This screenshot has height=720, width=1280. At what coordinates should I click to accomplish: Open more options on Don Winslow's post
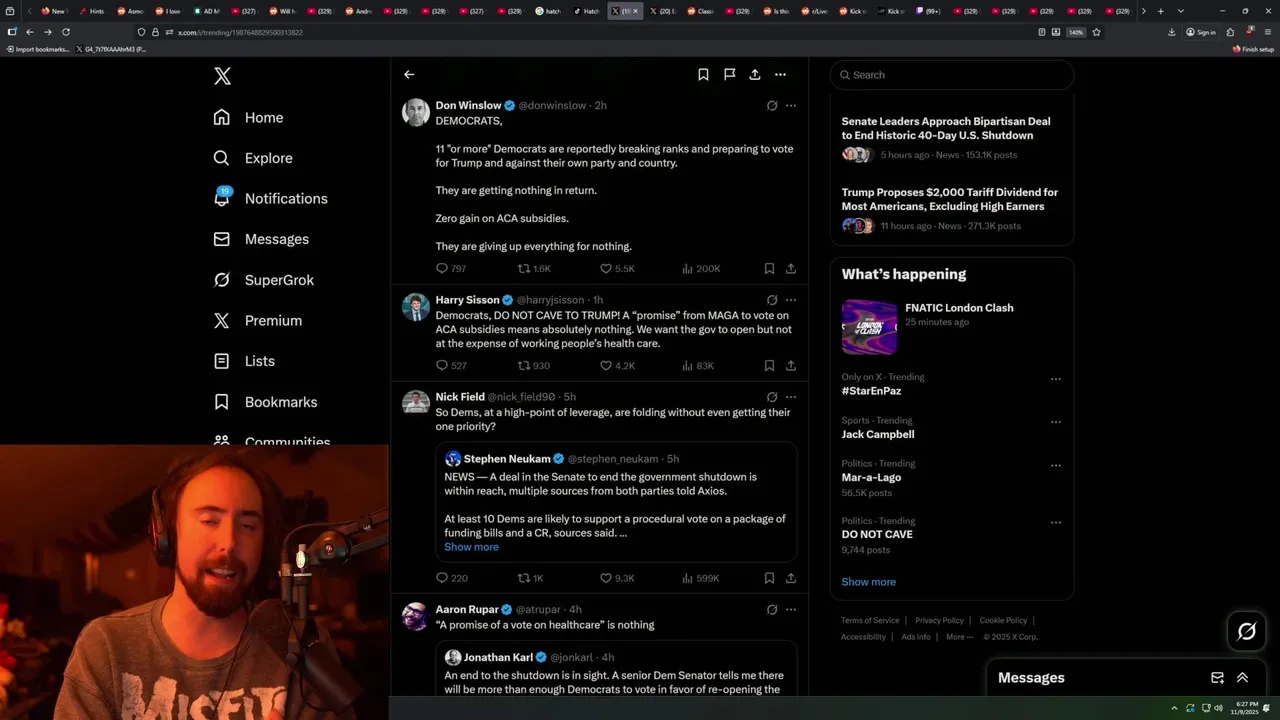(x=791, y=105)
